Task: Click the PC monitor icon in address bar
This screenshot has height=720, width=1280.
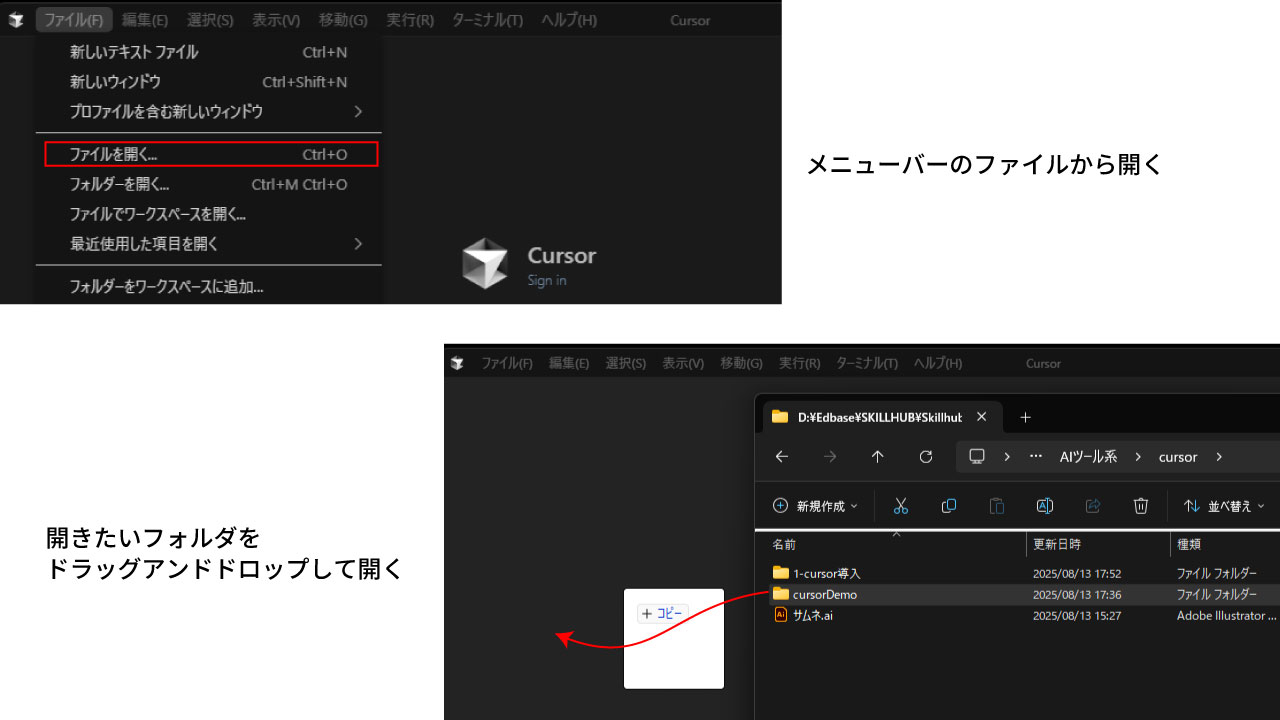Action: 977,456
